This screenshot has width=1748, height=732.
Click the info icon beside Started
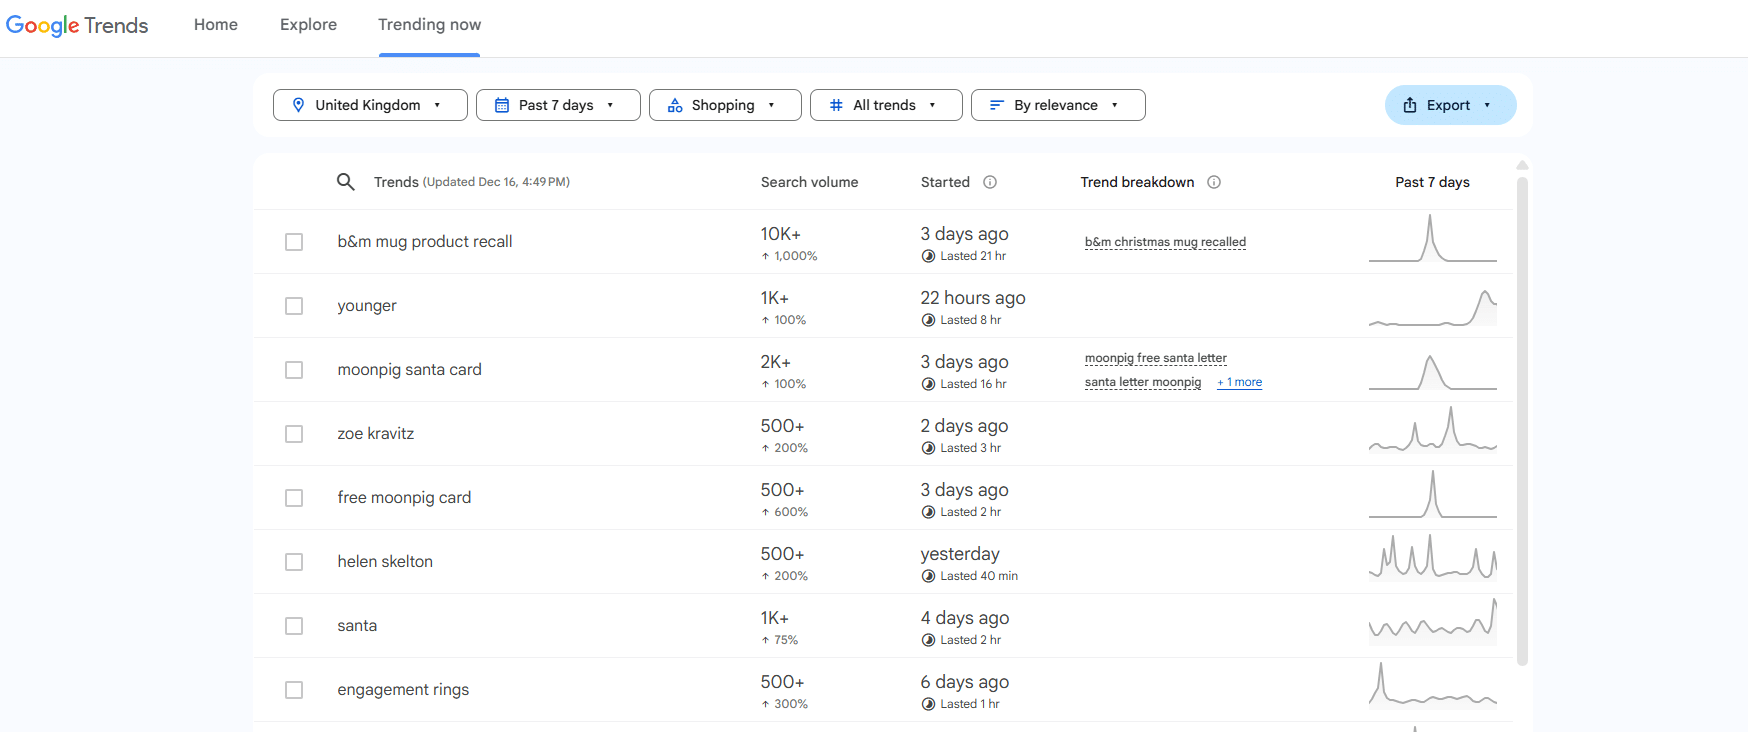(x=990, y=182)
